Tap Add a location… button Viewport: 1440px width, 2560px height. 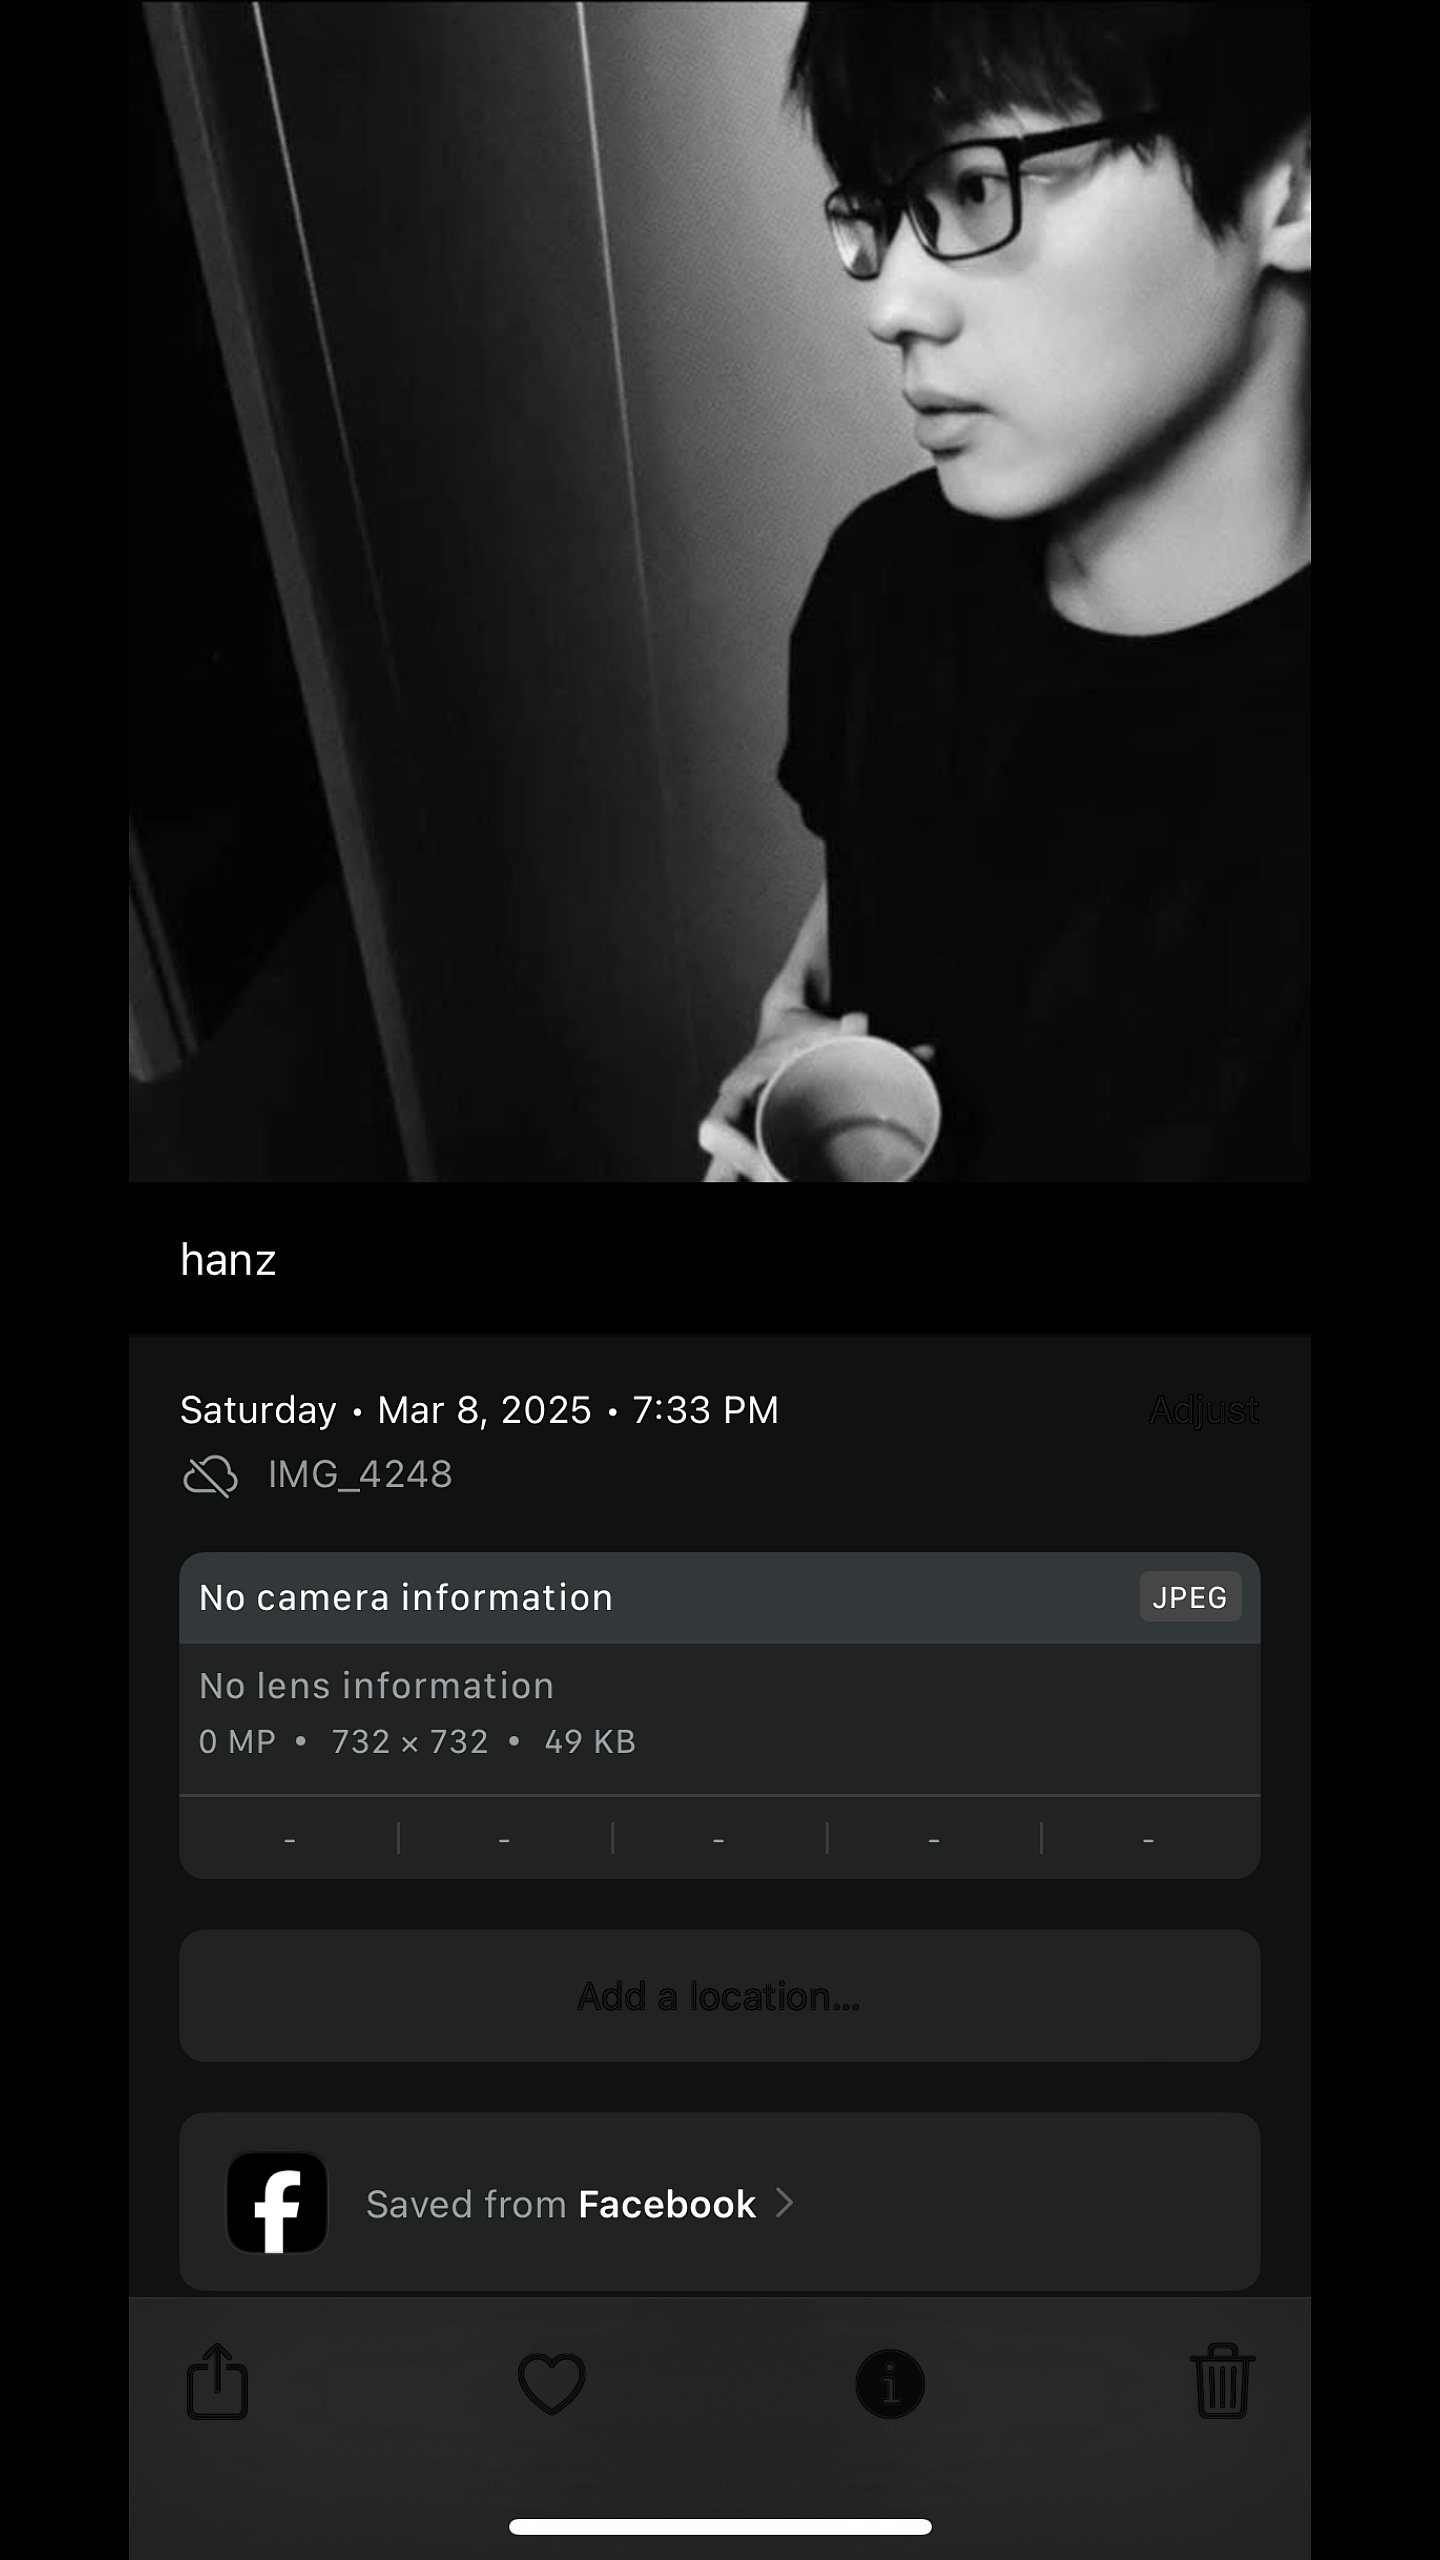tap(719, 1996)
